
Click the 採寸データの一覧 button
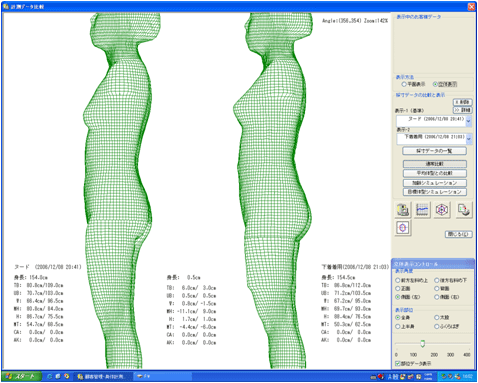tap(434, 151)
